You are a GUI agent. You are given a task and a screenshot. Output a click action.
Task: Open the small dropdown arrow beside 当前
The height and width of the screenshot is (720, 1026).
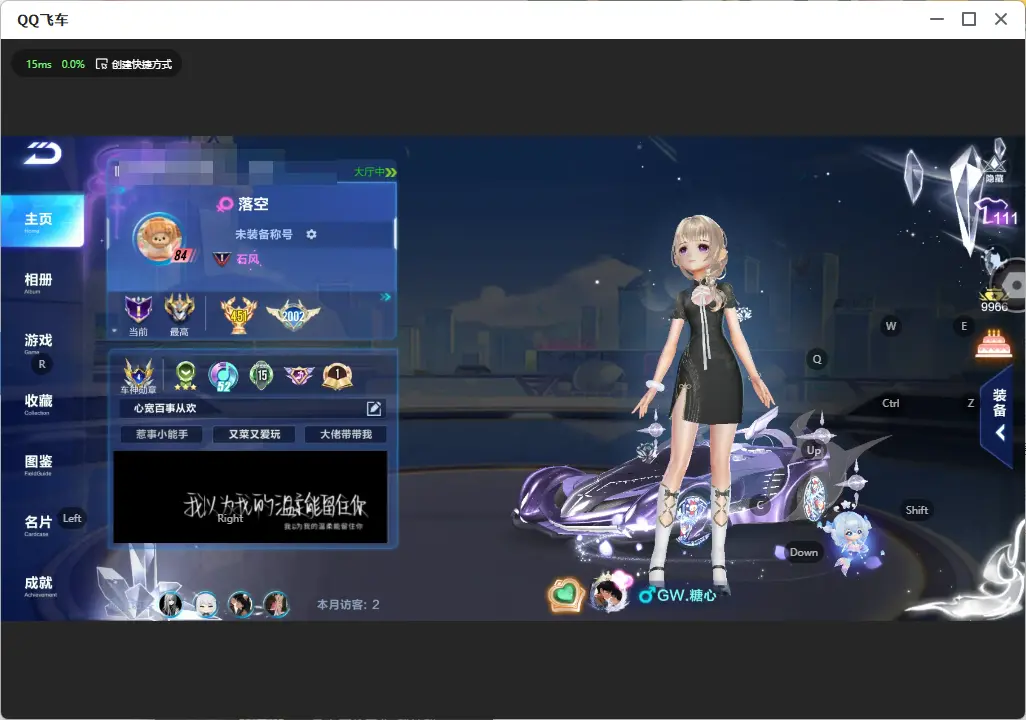[x=115, y=332]
